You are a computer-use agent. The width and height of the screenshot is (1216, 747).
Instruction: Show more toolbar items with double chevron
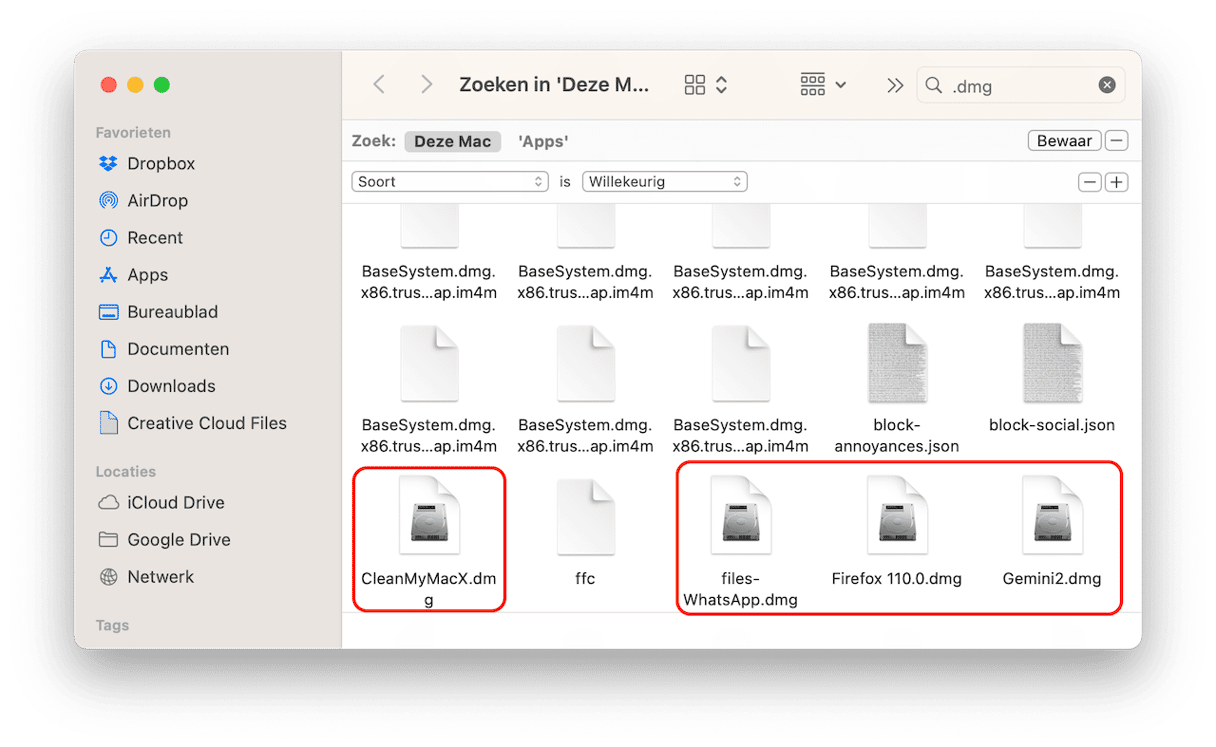tap(894, 85)
